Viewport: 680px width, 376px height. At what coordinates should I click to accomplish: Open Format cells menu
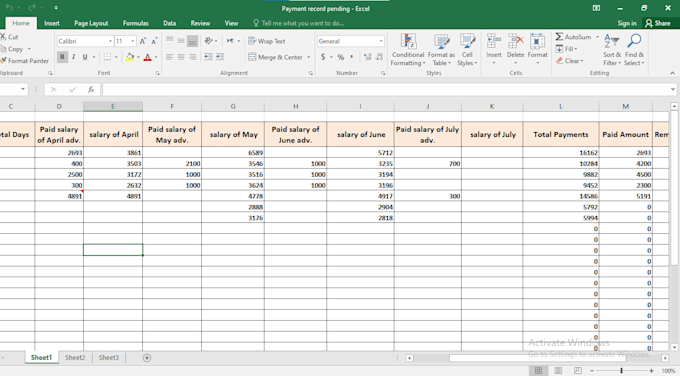pyautogui.click(x=537, y=50)
